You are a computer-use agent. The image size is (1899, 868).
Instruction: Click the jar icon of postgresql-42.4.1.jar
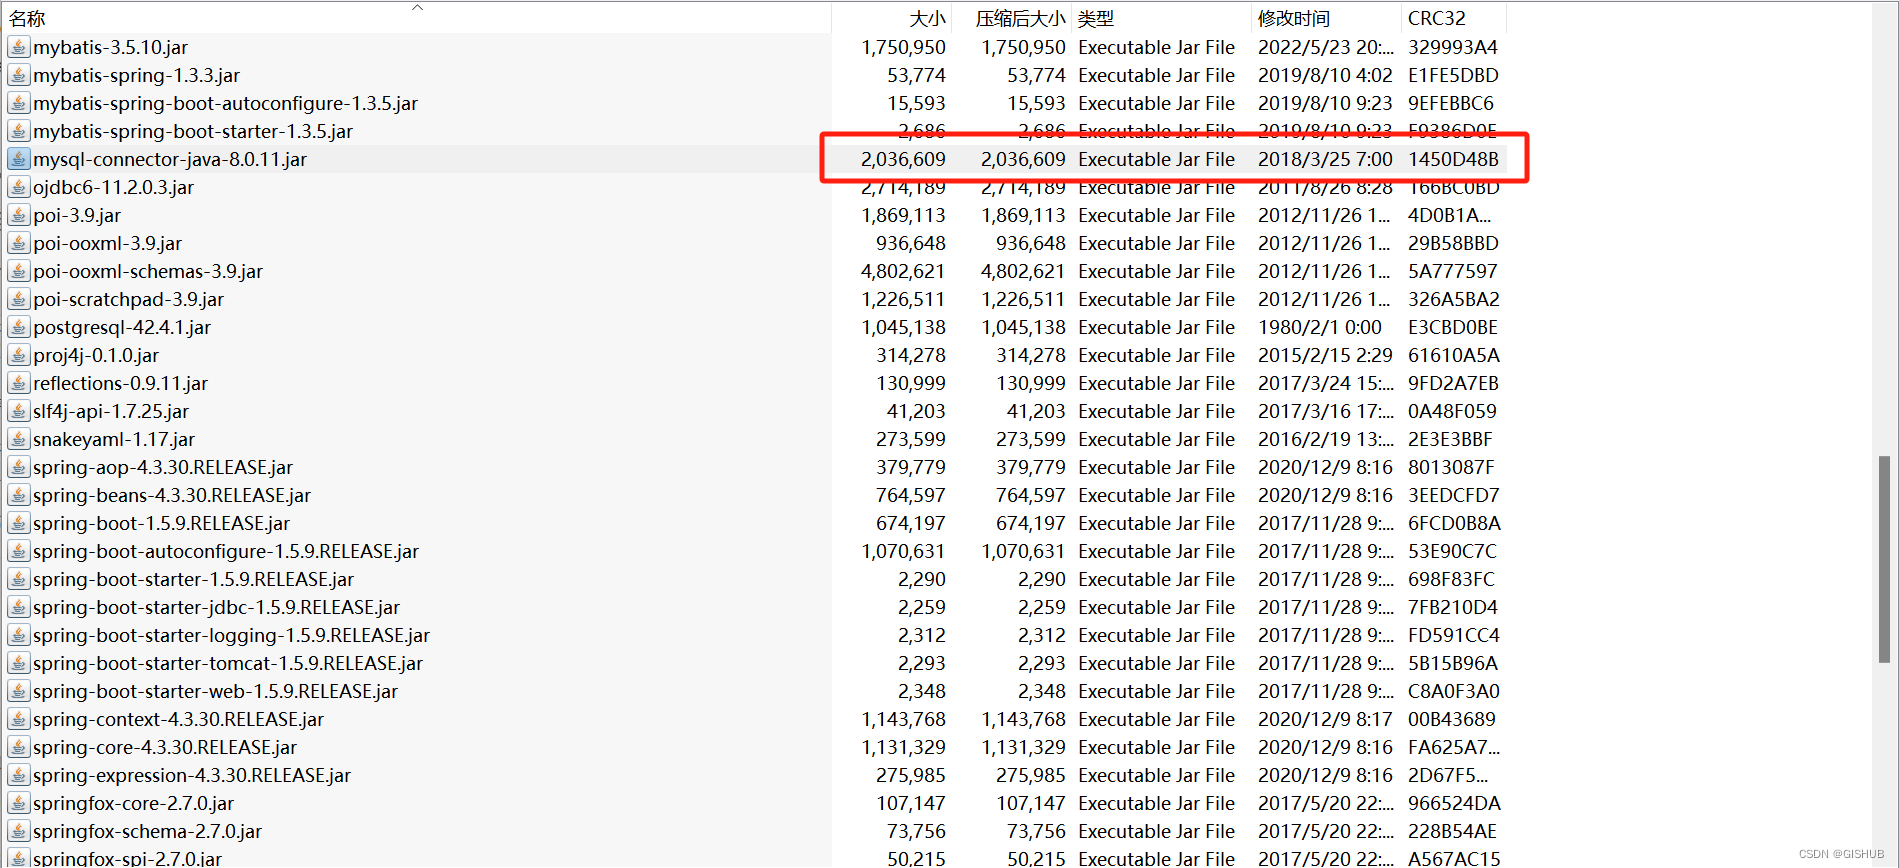coord(18,327)
